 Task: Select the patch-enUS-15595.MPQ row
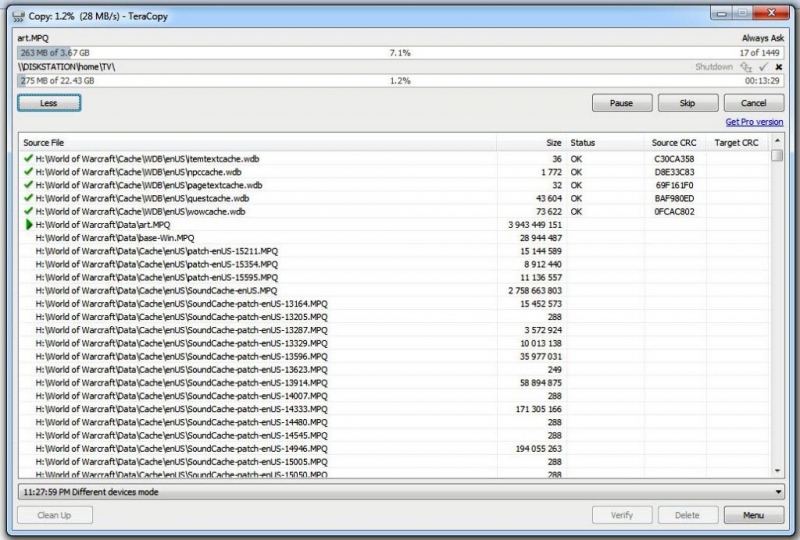[x=395, y=278]
